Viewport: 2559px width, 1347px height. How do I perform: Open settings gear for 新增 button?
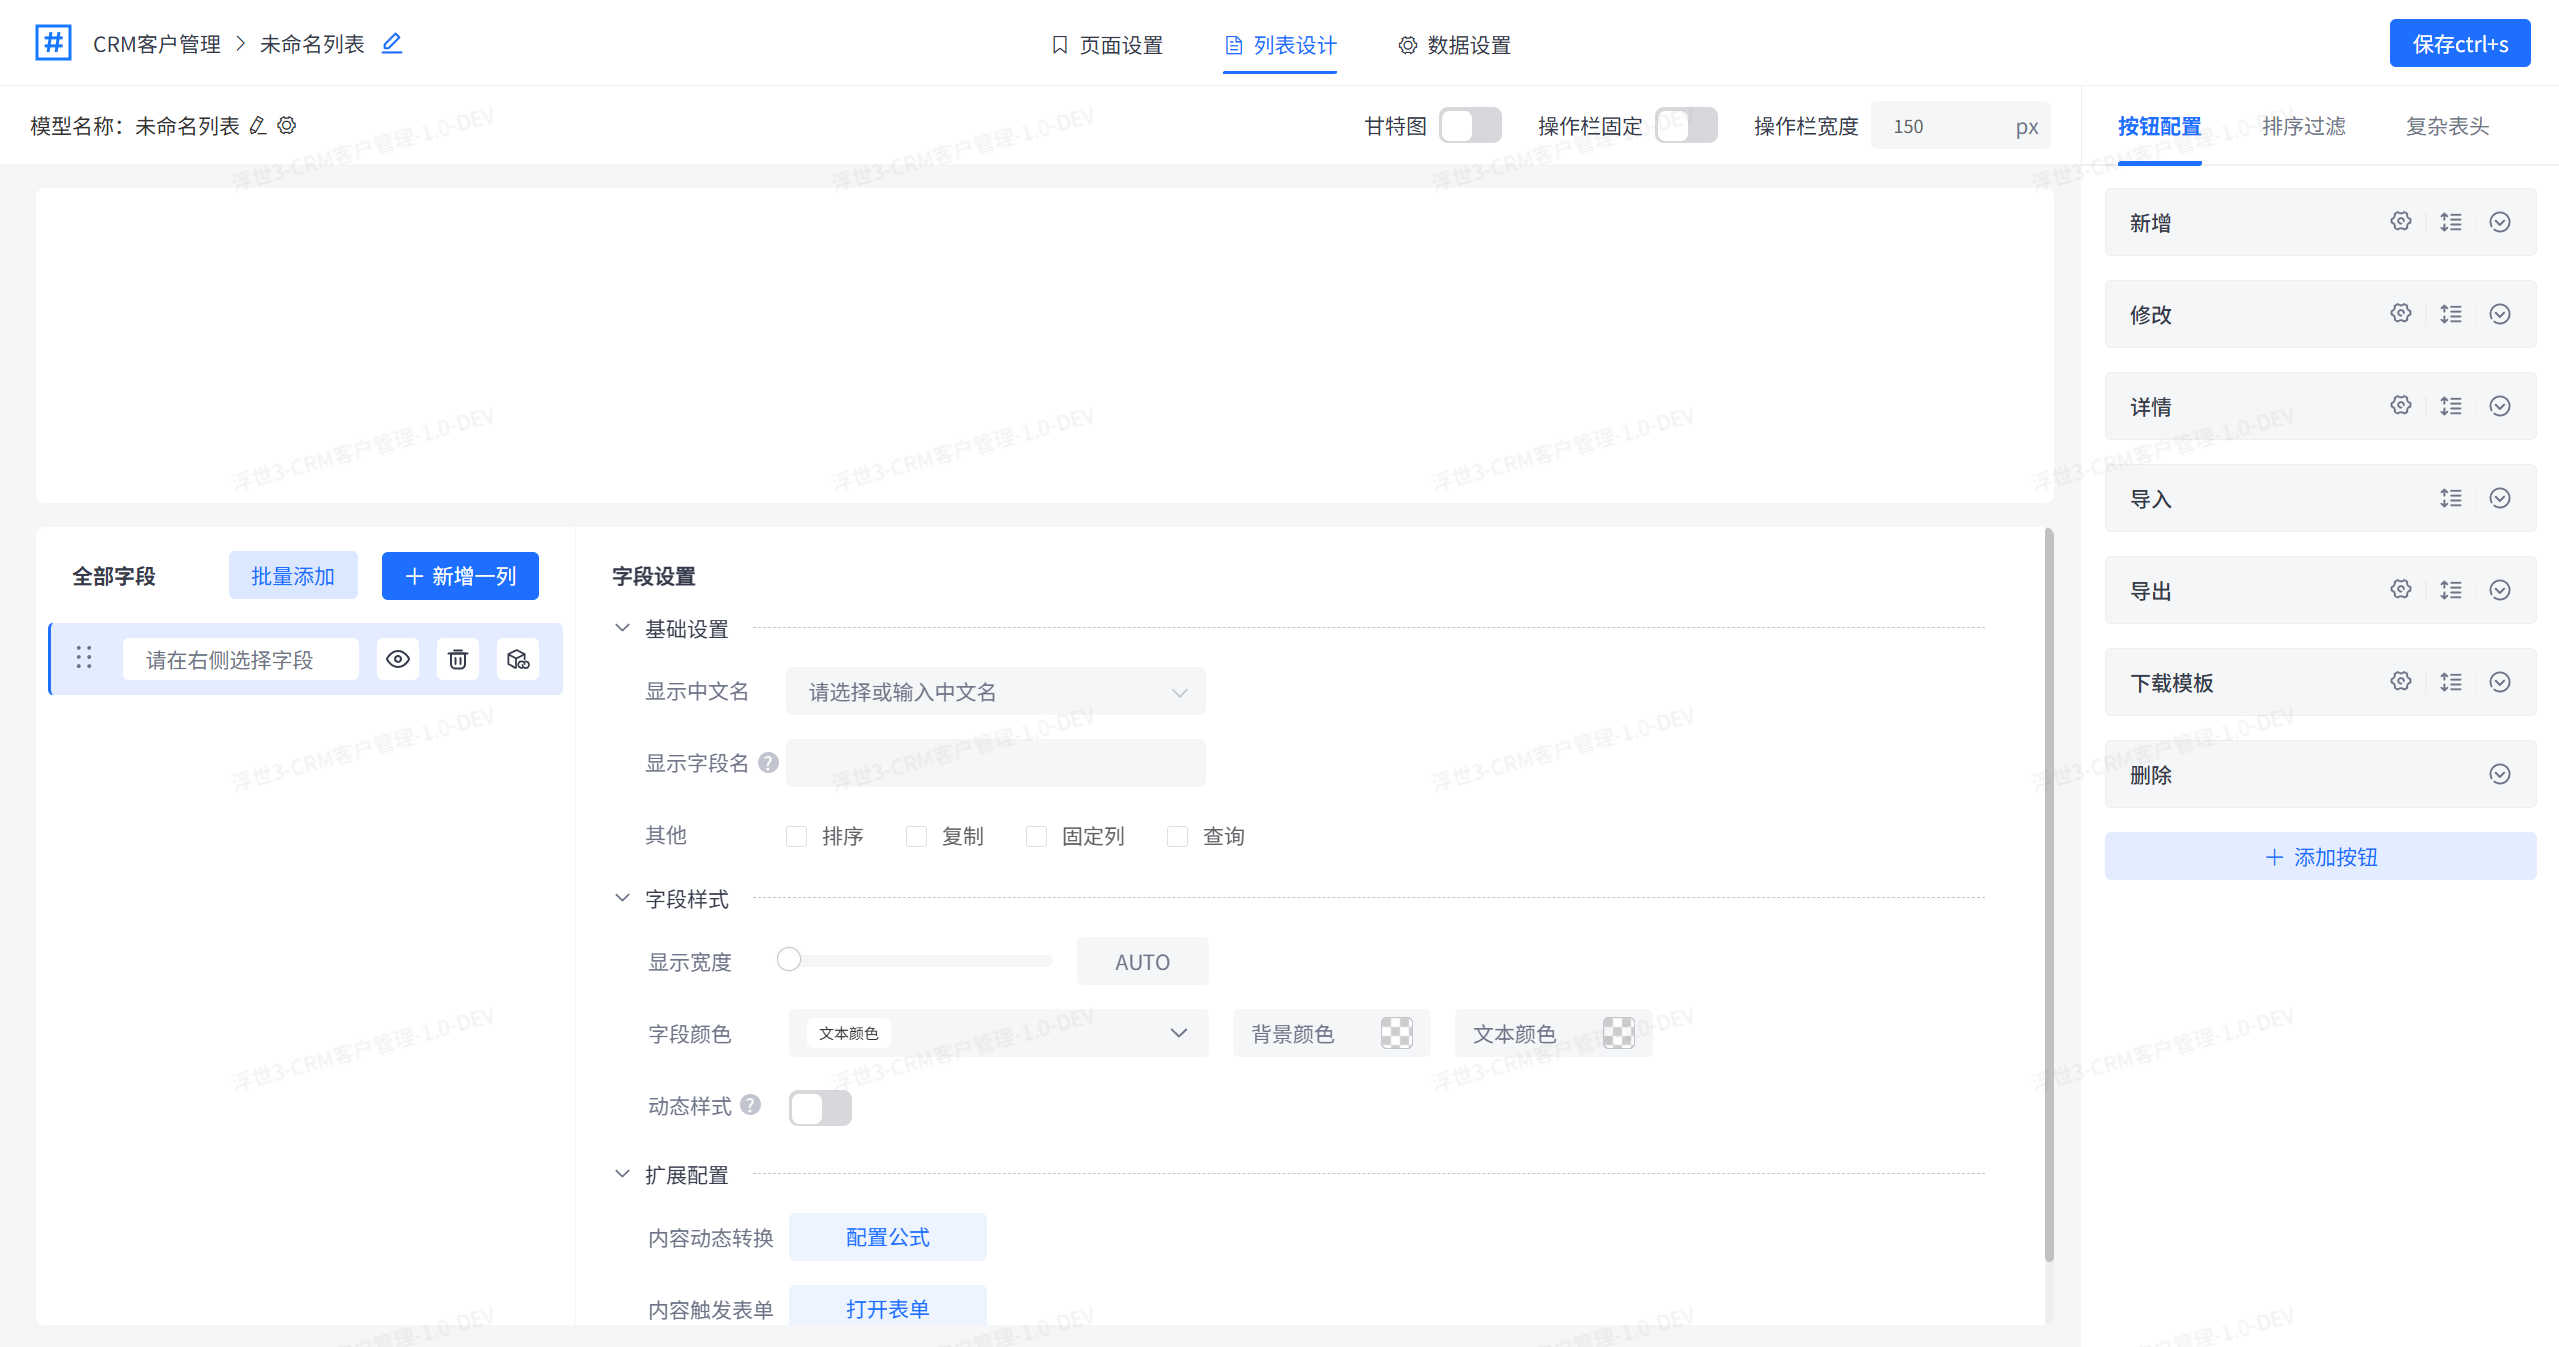2400,222
